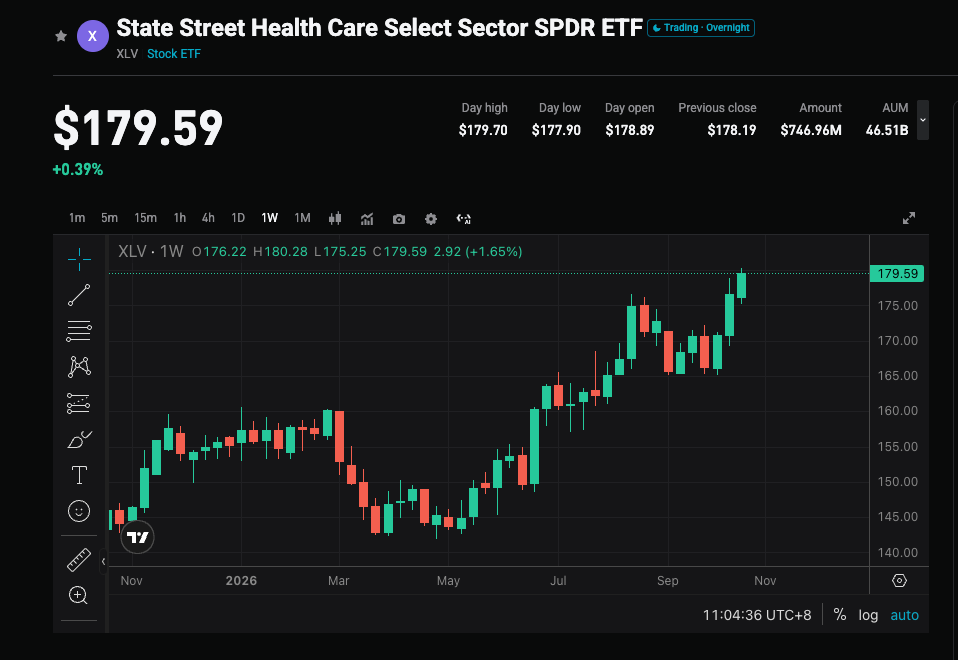Toggle percent scale mode

click(x=840, y=615)
